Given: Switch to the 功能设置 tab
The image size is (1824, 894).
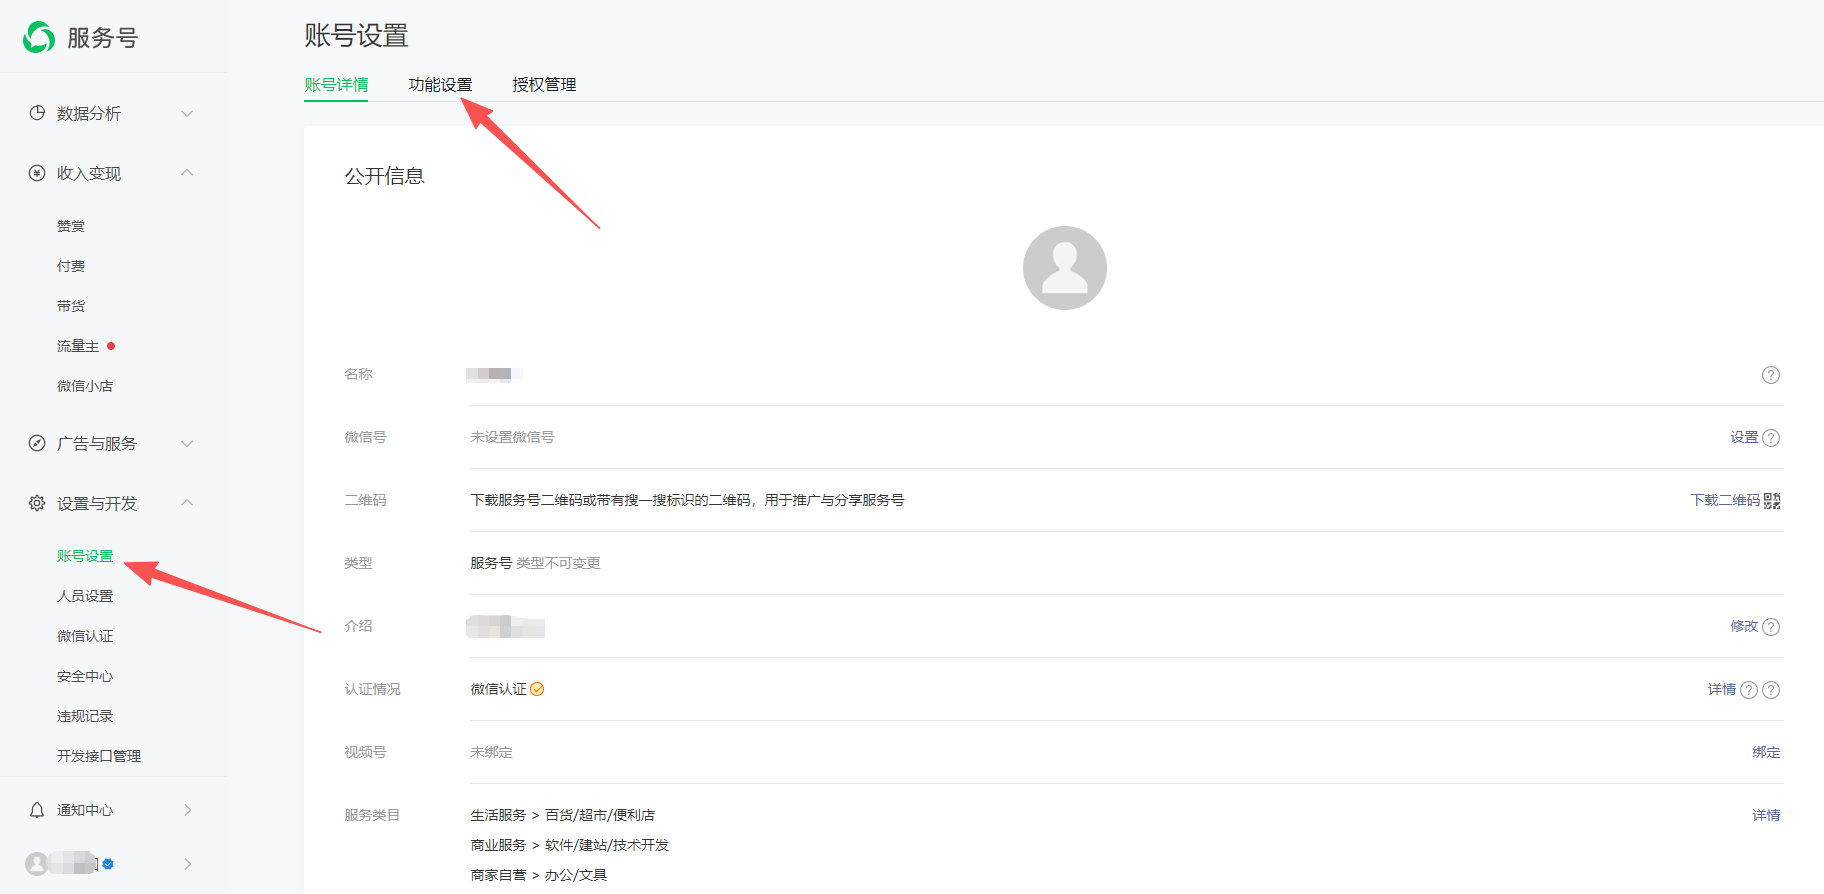Looking at the screenshot, I should click(440, 85).
